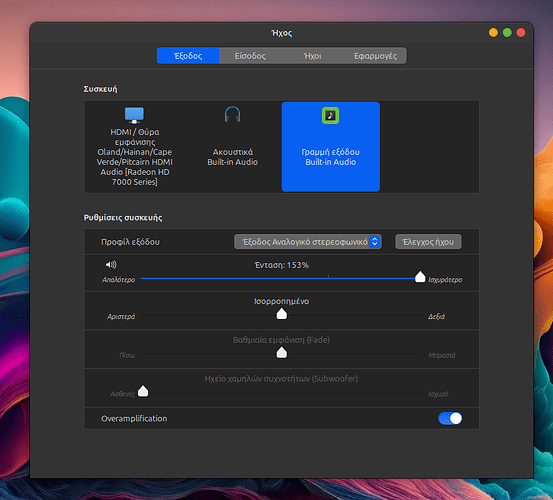
Task: Click the Subwoofer slider handle
Action: click(x=143, y=391)
